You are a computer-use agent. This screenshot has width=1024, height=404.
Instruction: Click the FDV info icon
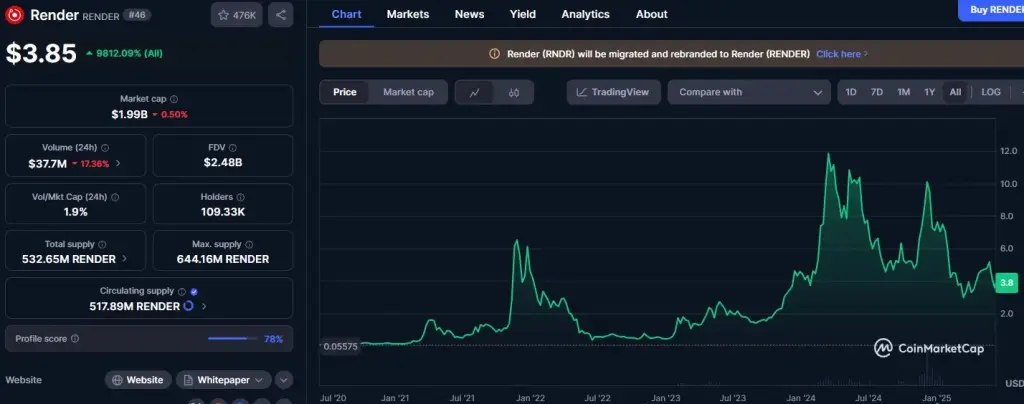coord(232,148)
